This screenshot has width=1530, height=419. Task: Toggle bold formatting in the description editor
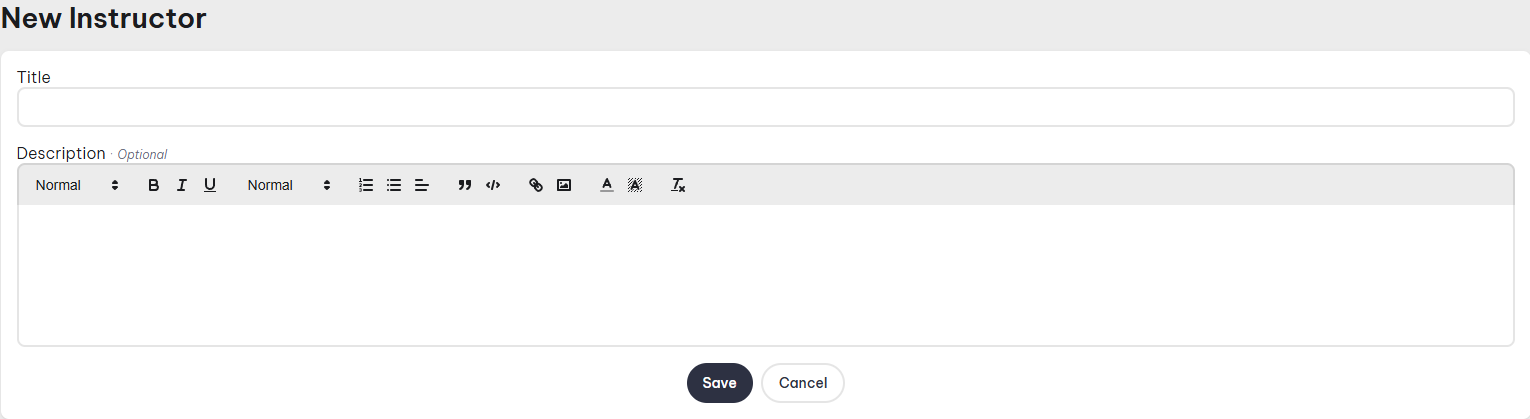(x=154, y=185)
